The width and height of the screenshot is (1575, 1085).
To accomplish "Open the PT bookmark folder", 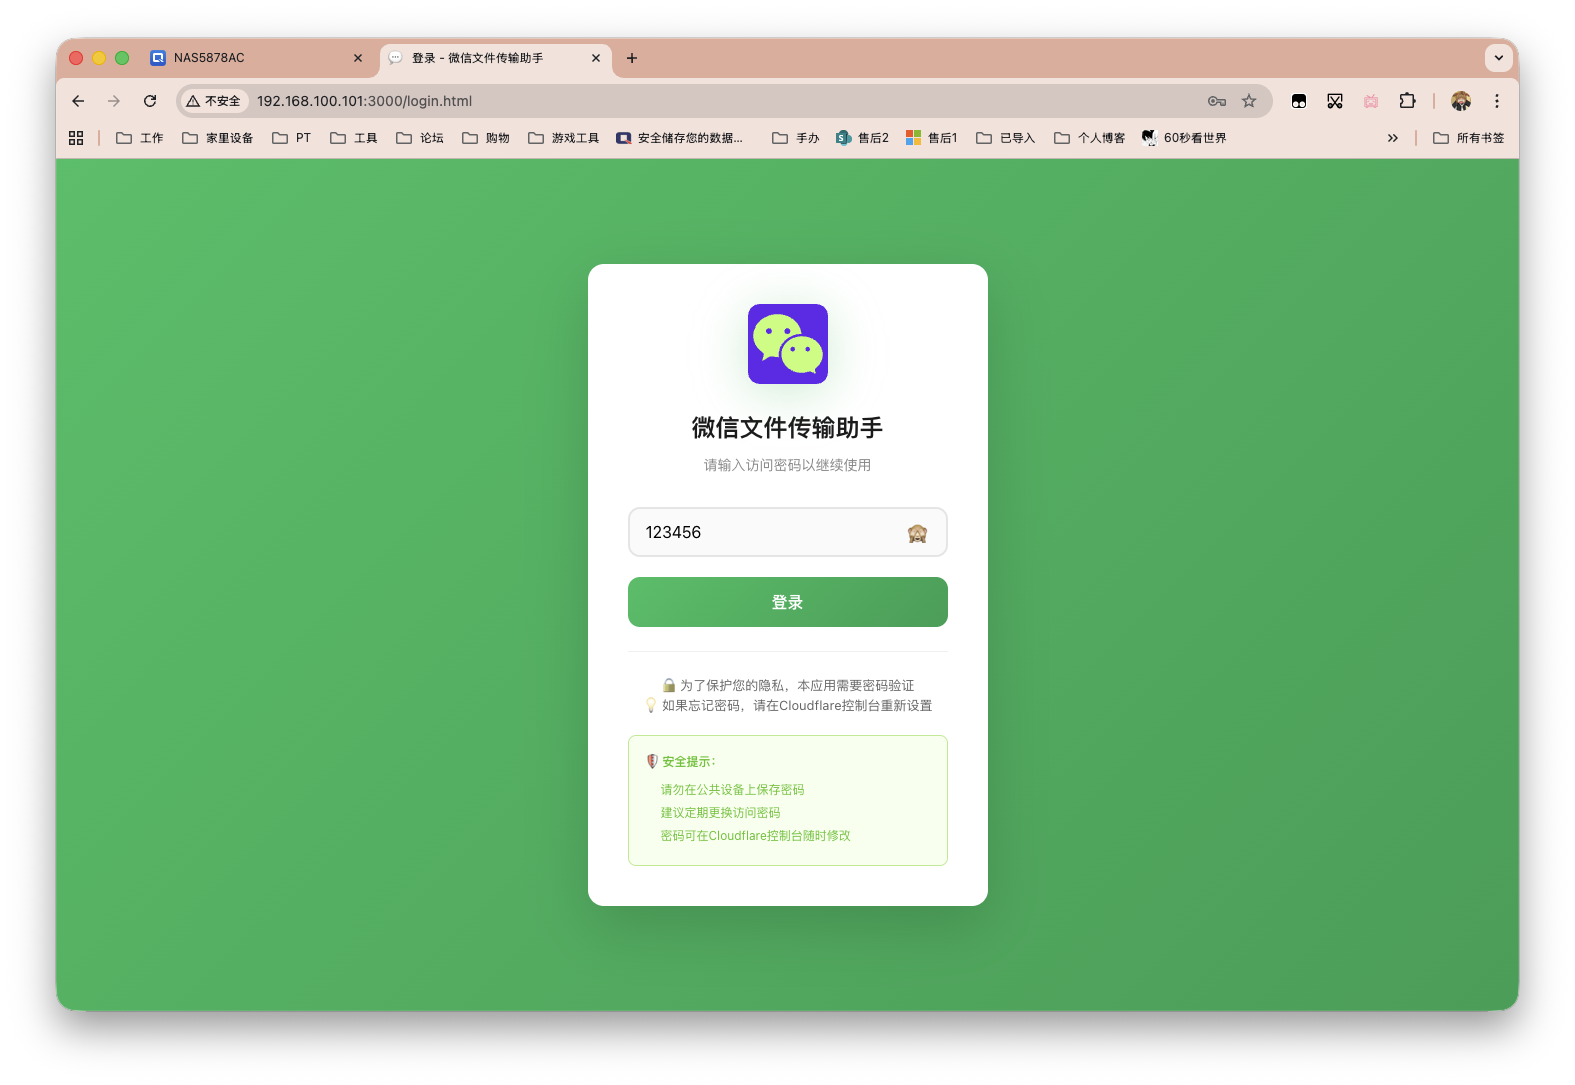I will pyautogui.click(x=292, y=138).
